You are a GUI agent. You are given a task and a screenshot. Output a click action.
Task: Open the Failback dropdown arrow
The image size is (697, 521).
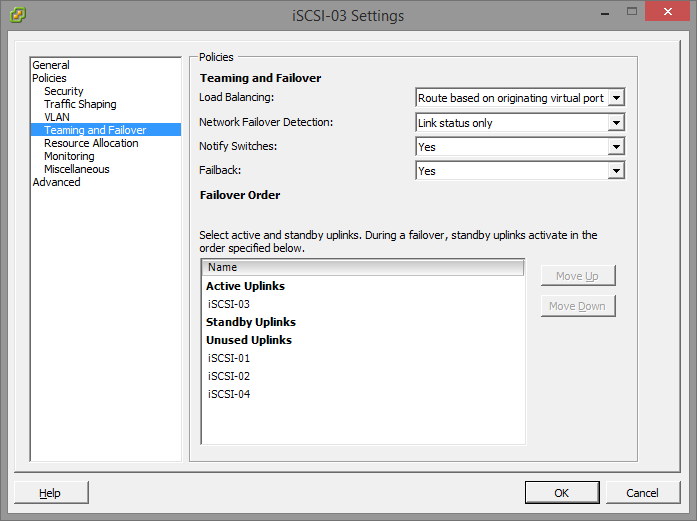[x=616, y=171]
